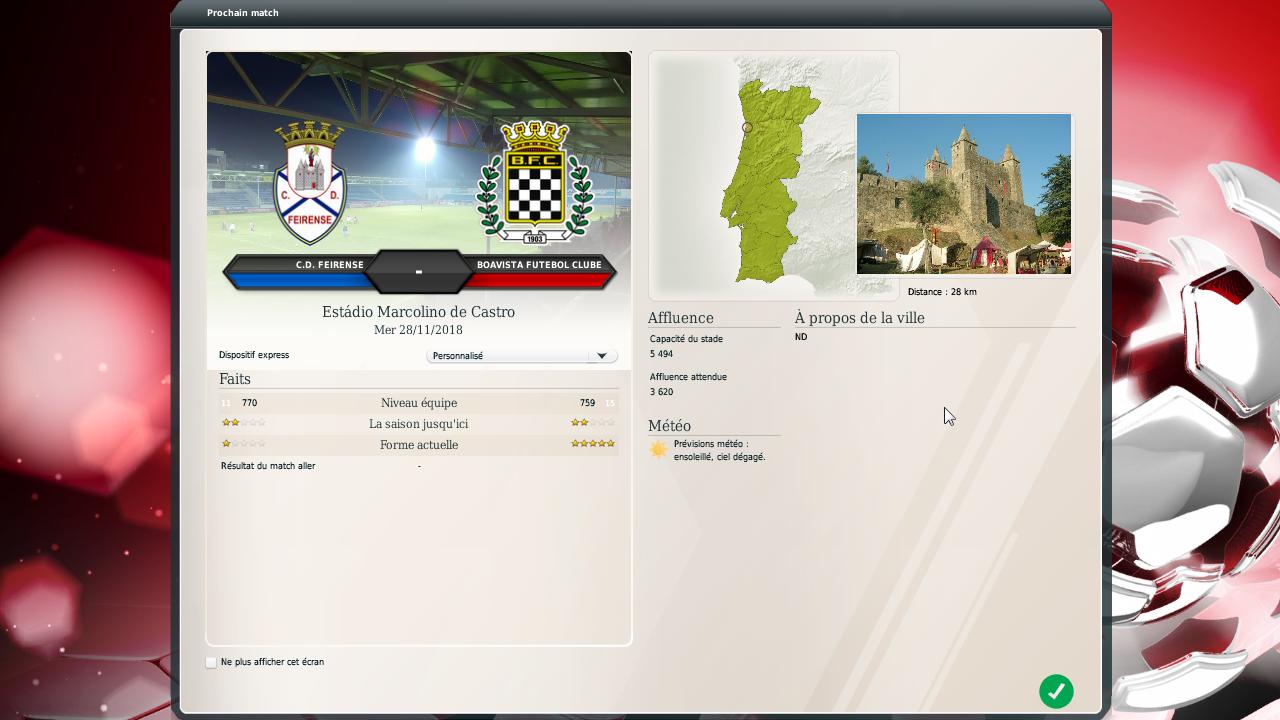The width and height of the screenshot is (1280, 720).
Task: Click Feirense team level value 770
Action: pyautogui.click(x=249, y=403)
